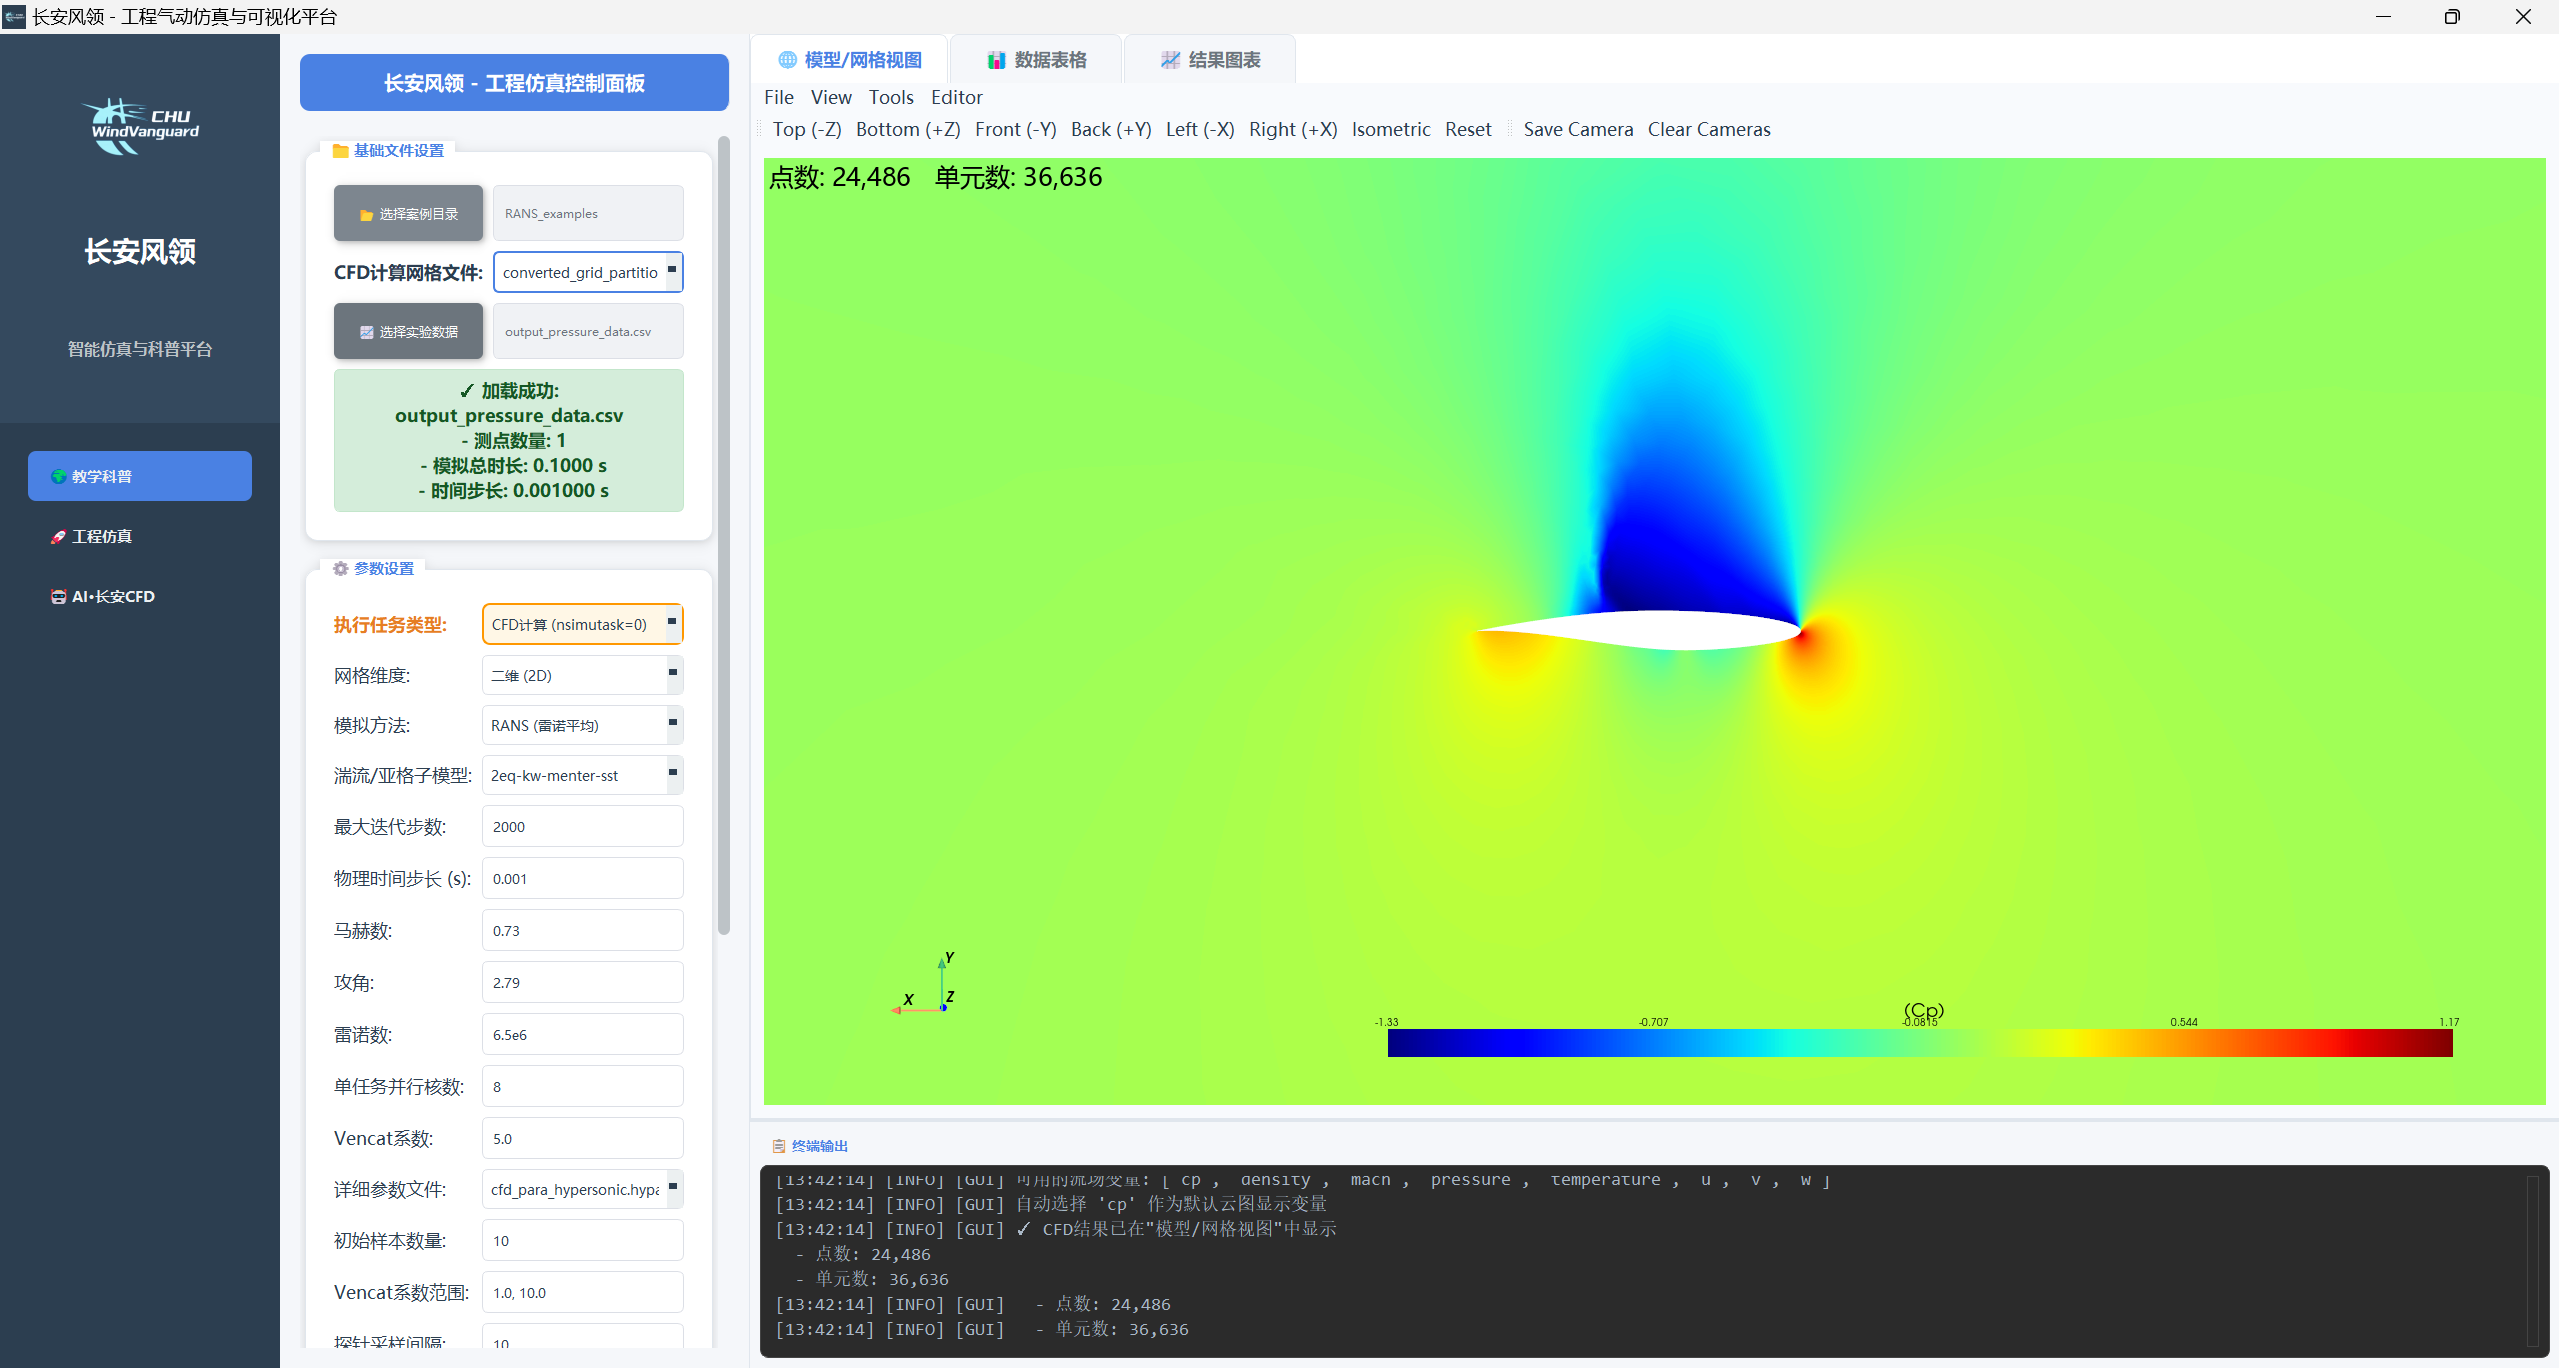Switch to the 数据表格 tab
2559x1368 pixels.
pyautogui.click(x=1037, y=60)
